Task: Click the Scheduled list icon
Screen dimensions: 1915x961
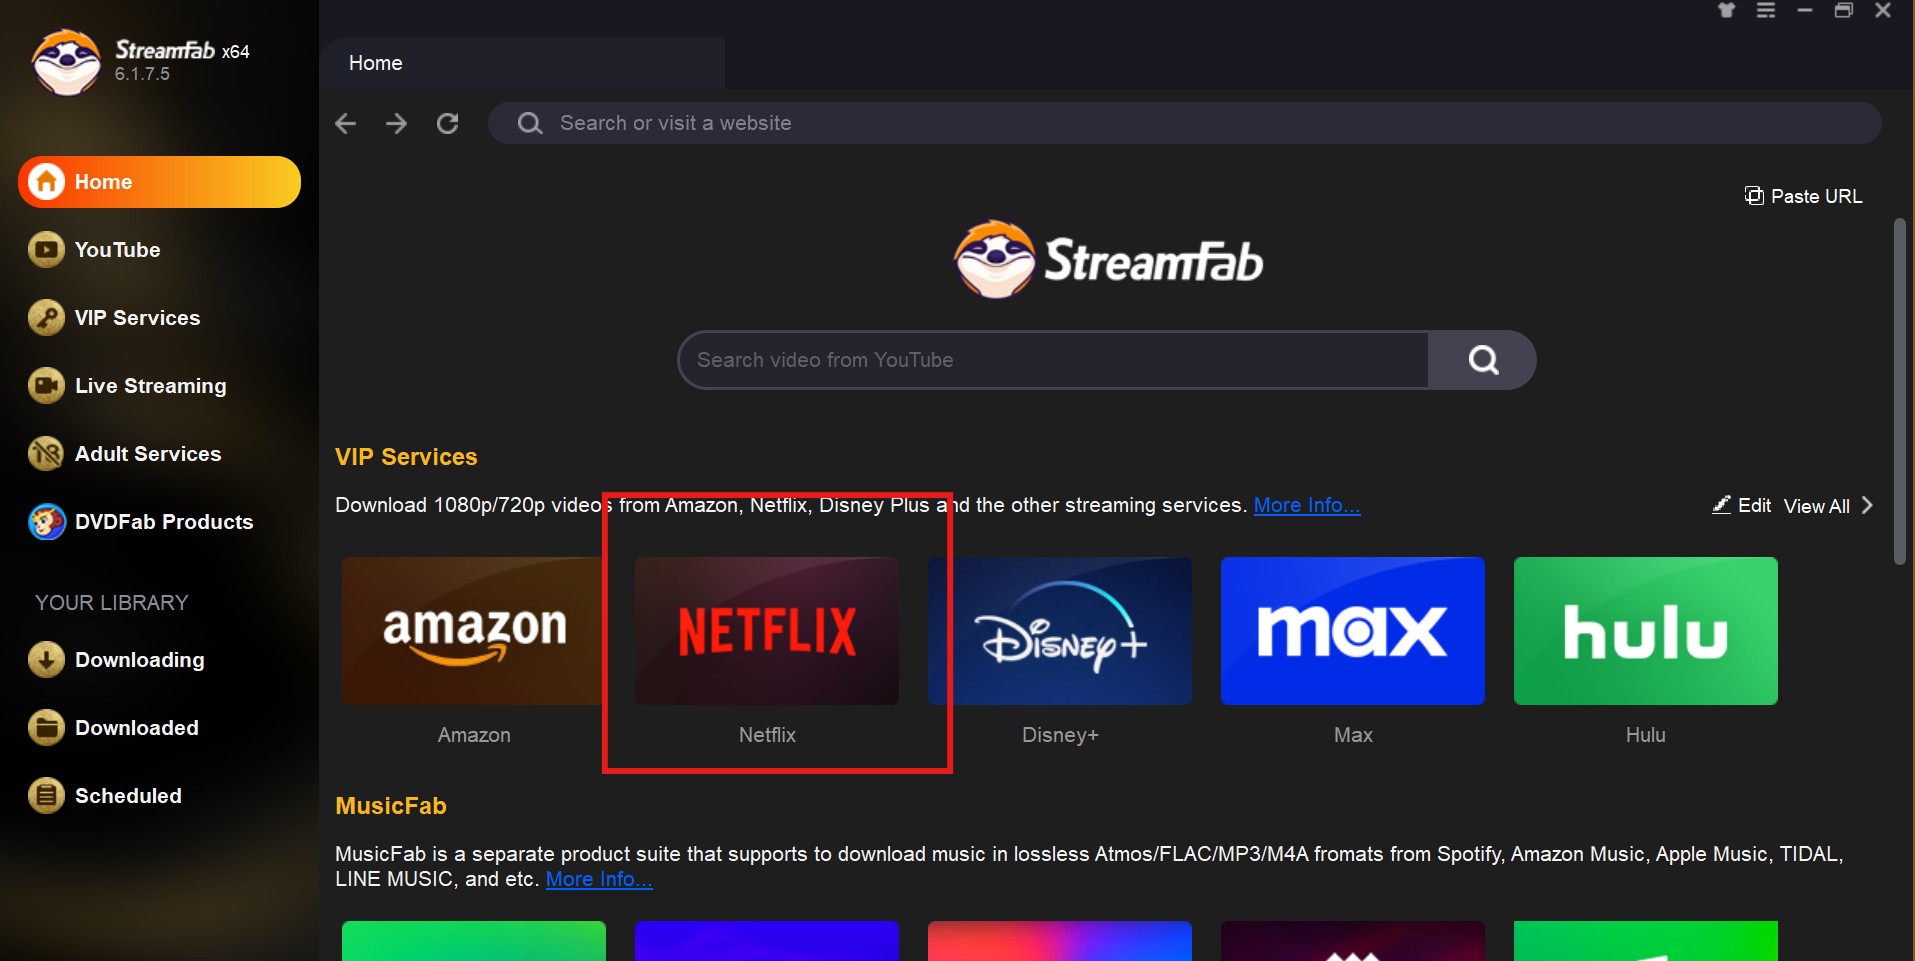Action: pyautogui.click(x=46, y=796)
